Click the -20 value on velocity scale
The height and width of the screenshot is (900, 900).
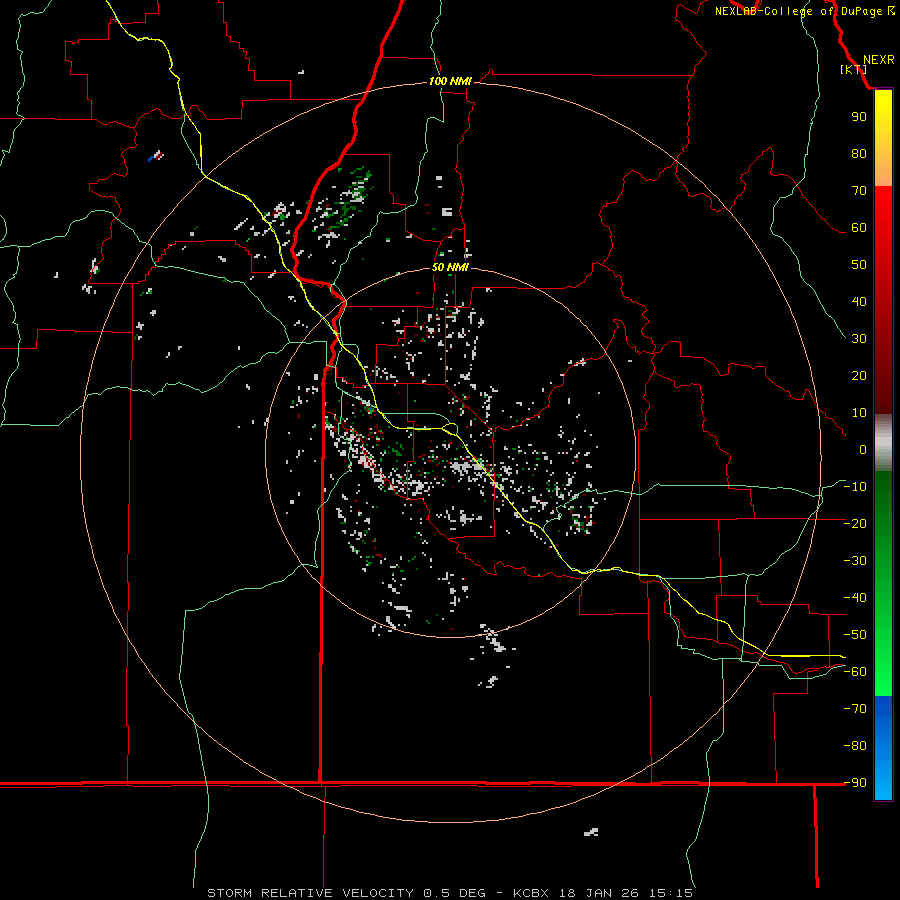[855, 523]
